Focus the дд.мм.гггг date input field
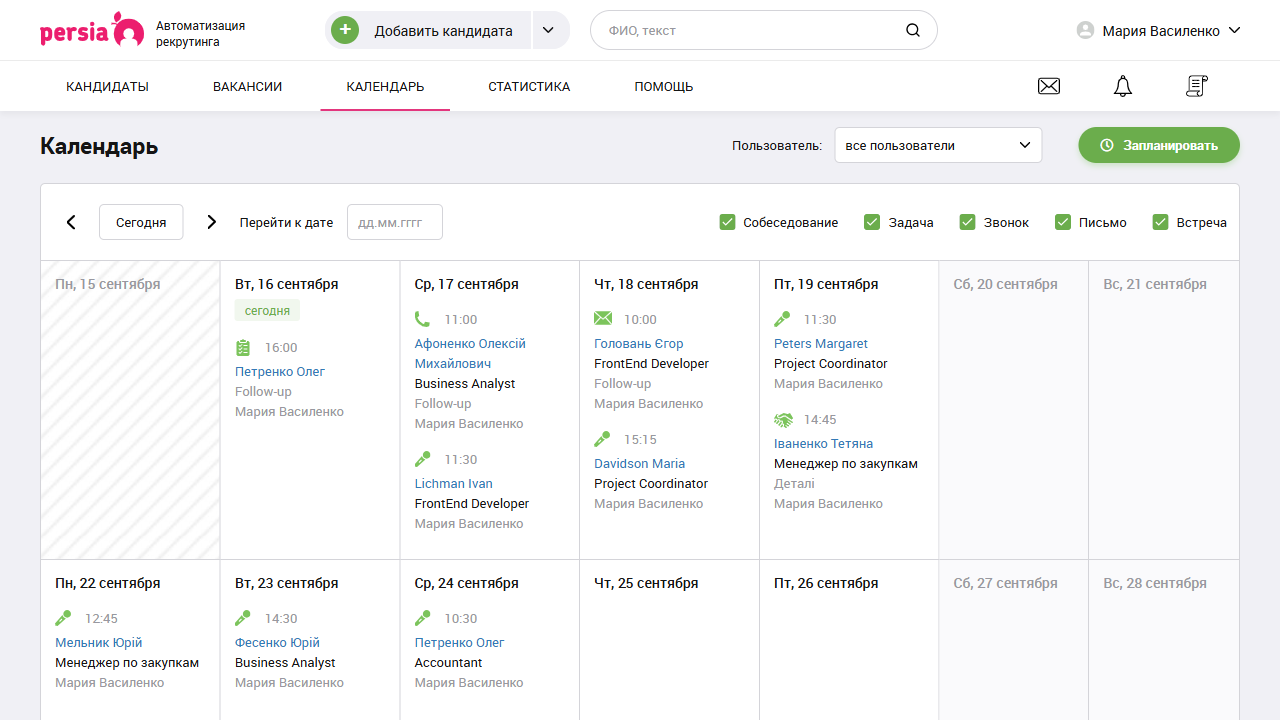The image size is (1280, 720). tap(394, 222)
